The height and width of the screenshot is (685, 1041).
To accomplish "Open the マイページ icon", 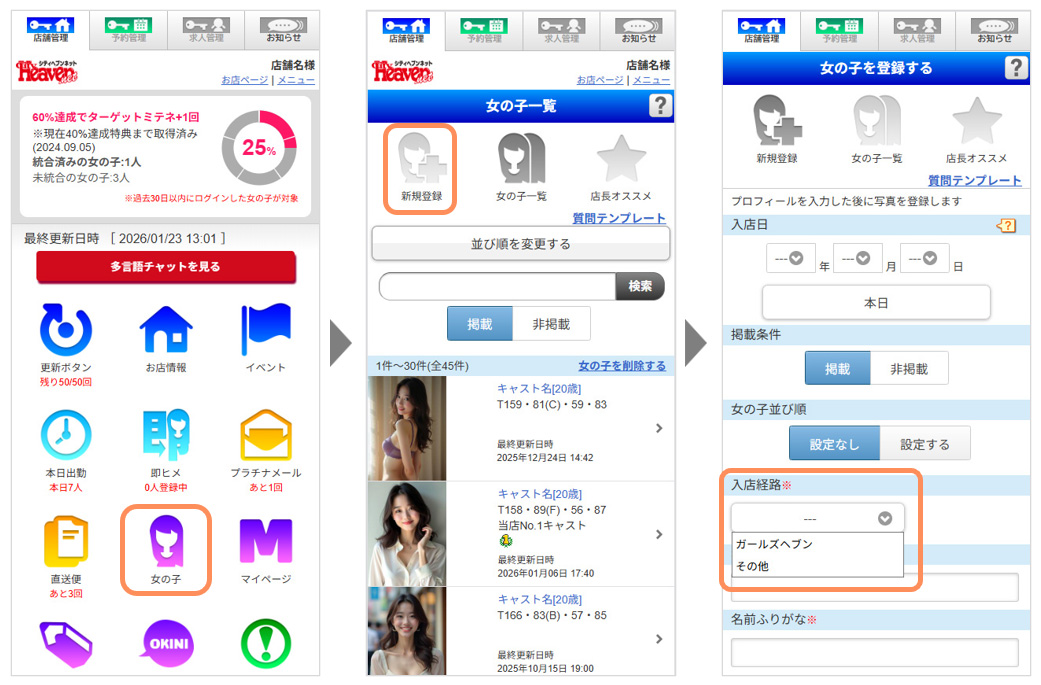I will [x=266, y=542].
